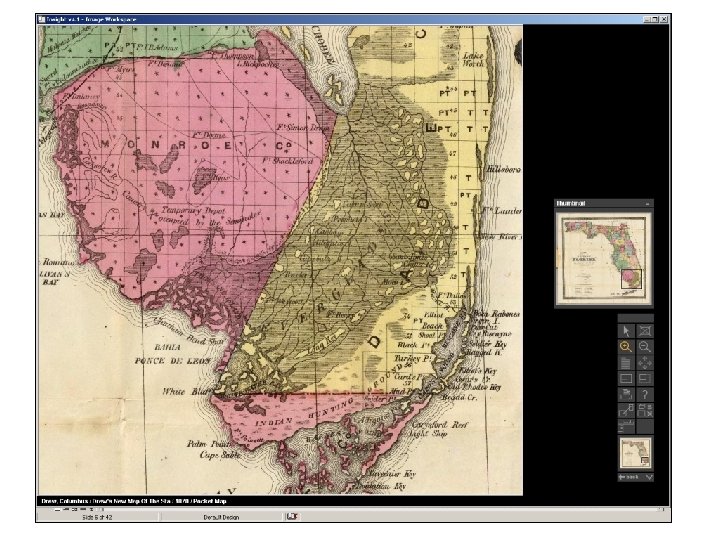The width and height of the screenshot is (720, 540).
Task: Click the Thumbnail panel title bar
Action: pos(603,203)
